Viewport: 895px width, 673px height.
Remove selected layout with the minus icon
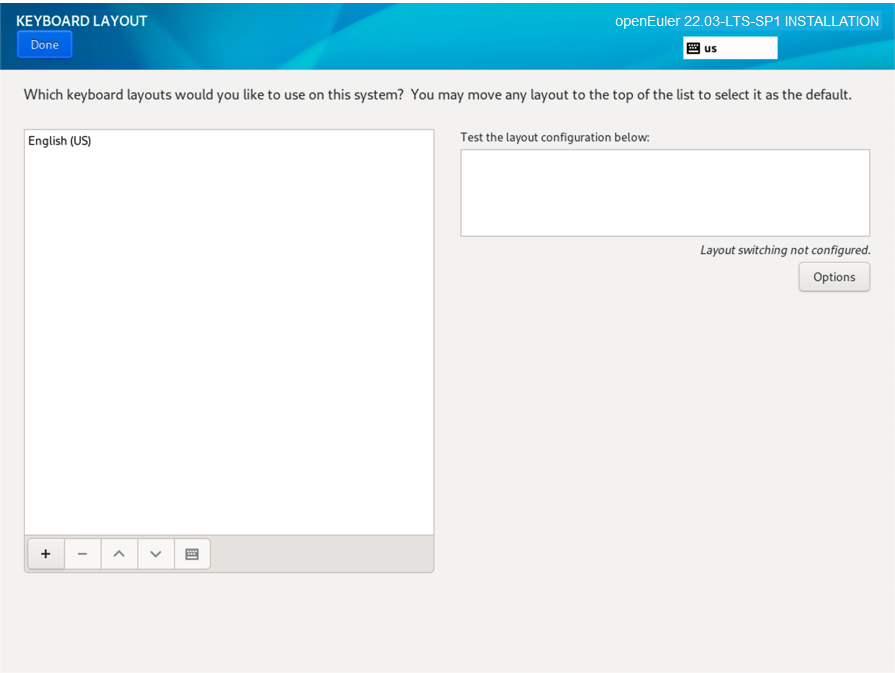click(x=82, y=554)
